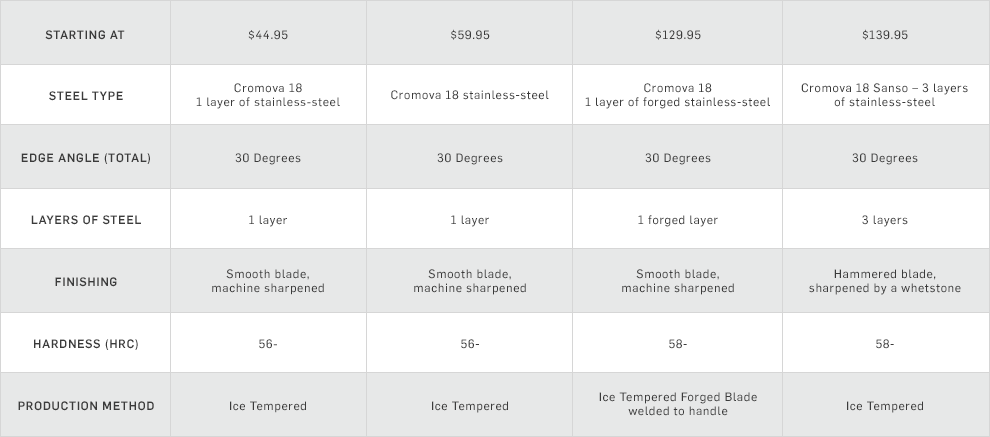Select the 3 layers cell
Screen dimensions: 990x437
coord(885,220)
